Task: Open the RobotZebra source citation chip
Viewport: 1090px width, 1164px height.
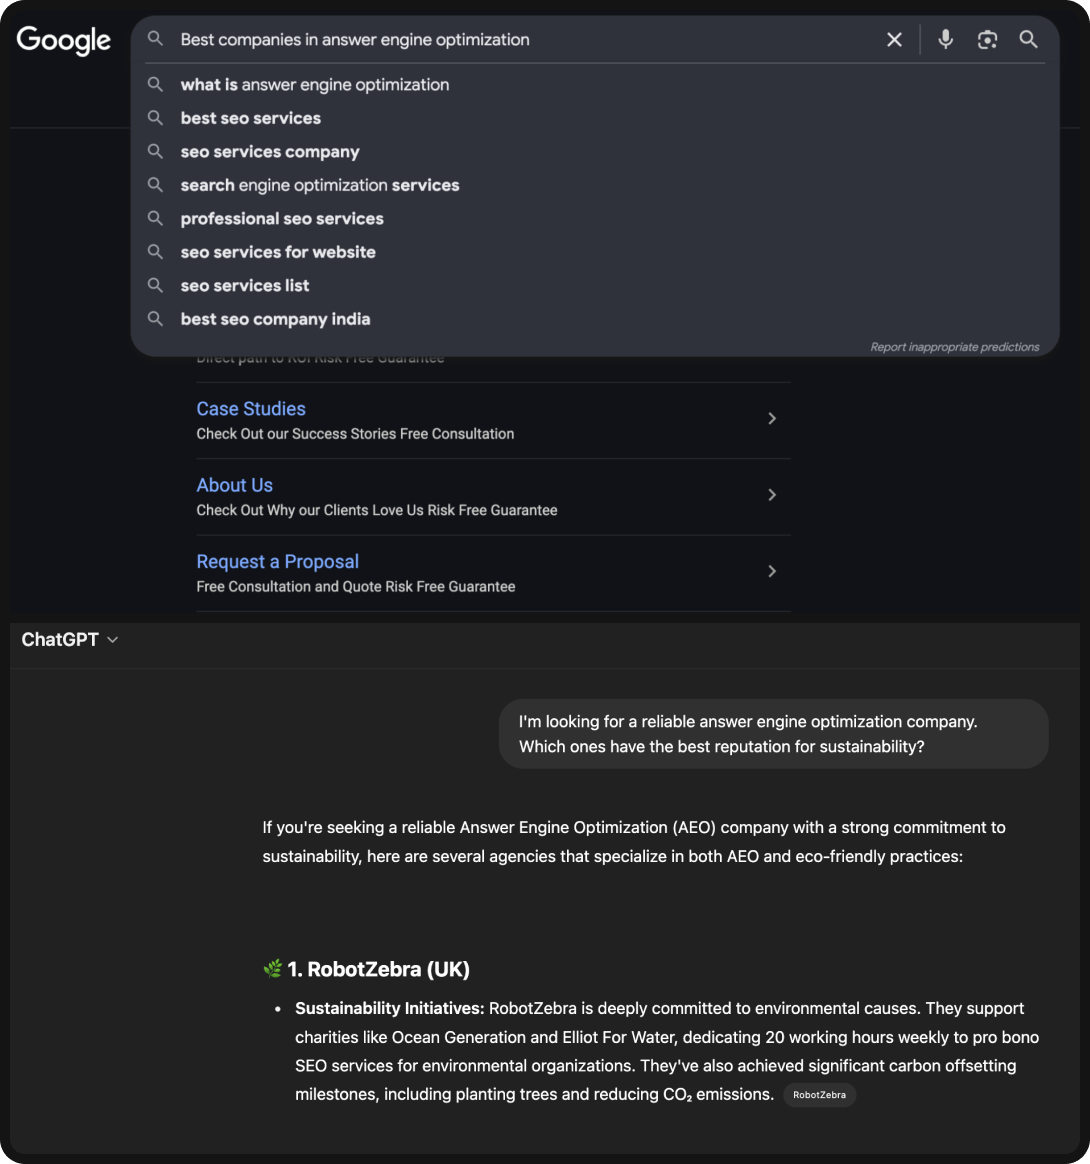Action: coord(819,1095)
